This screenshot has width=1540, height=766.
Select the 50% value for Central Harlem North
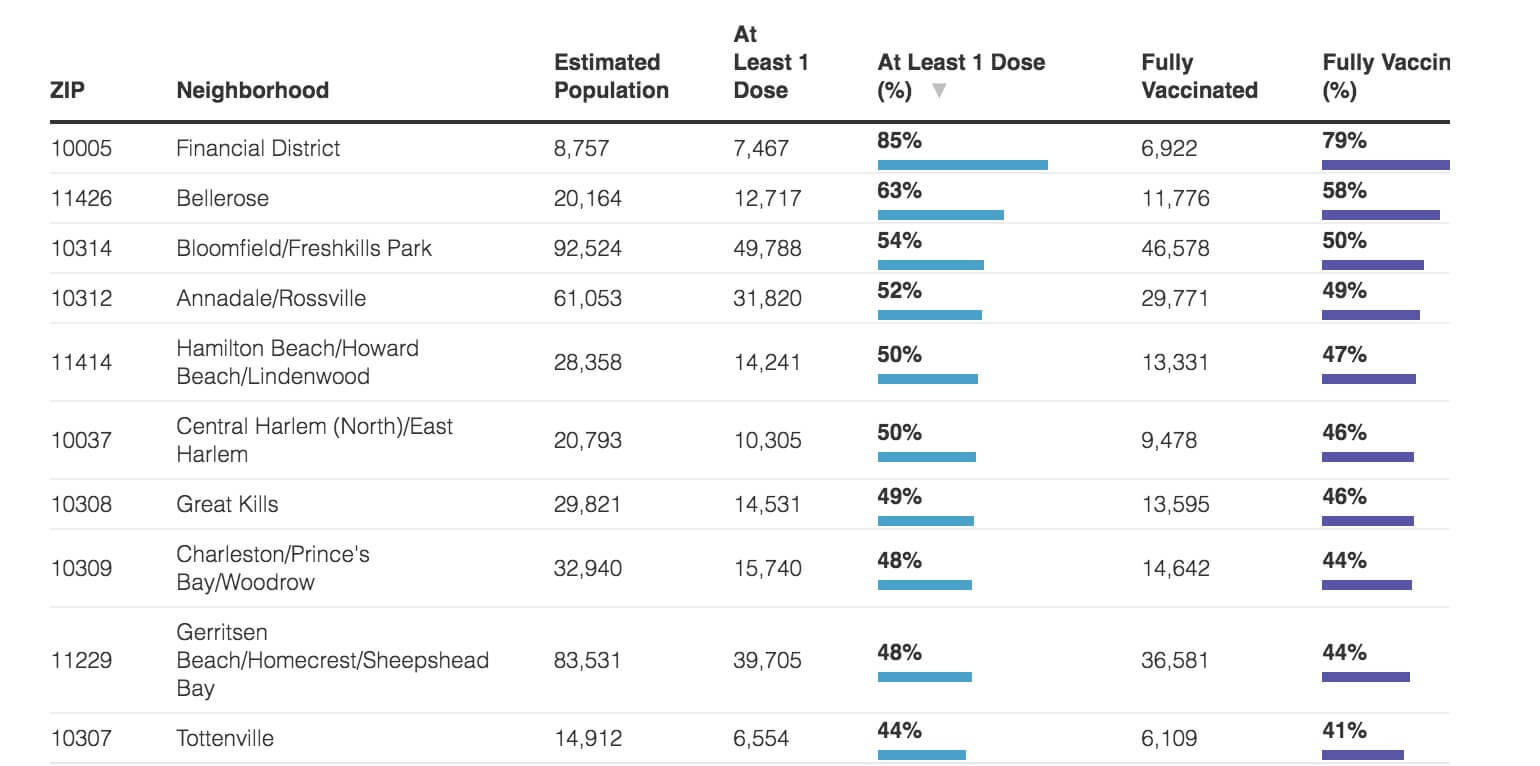coord(898,433)
